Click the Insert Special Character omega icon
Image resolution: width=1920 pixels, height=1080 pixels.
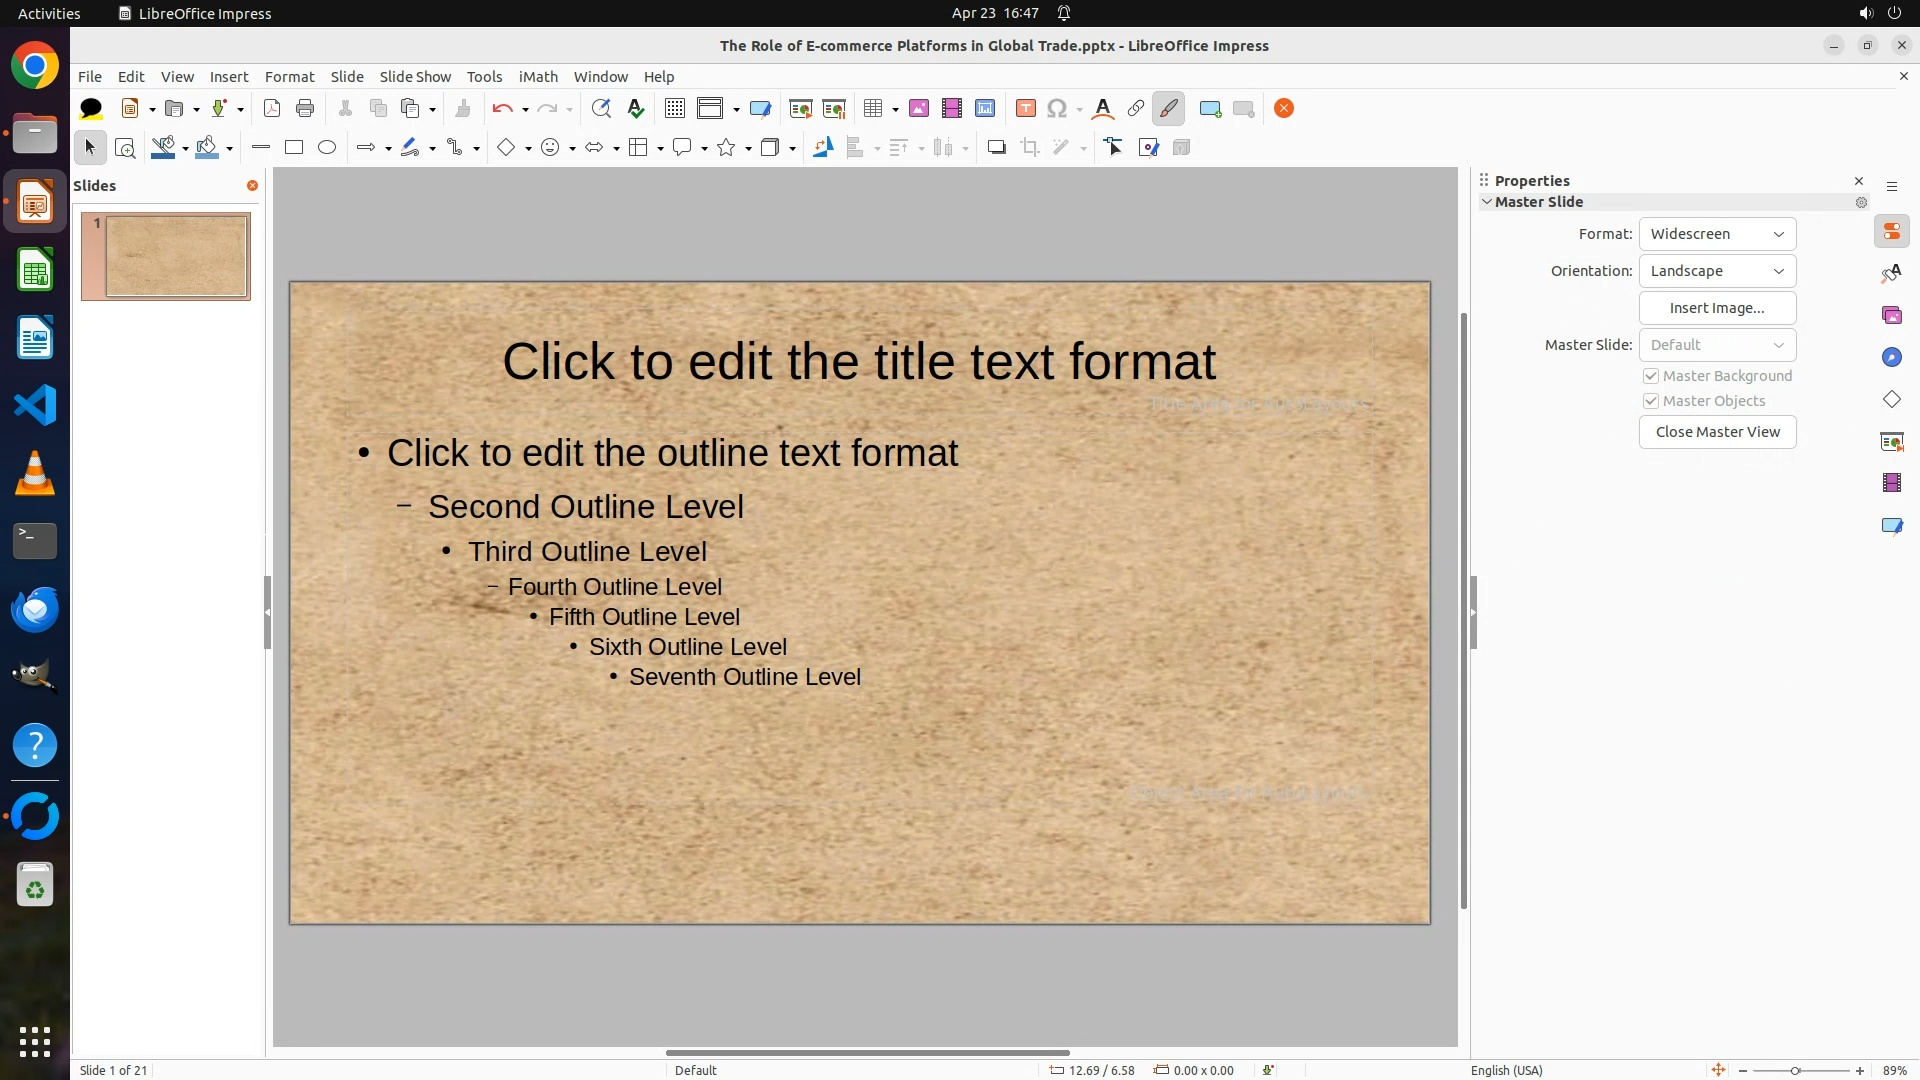click(x=1057, y=109)
